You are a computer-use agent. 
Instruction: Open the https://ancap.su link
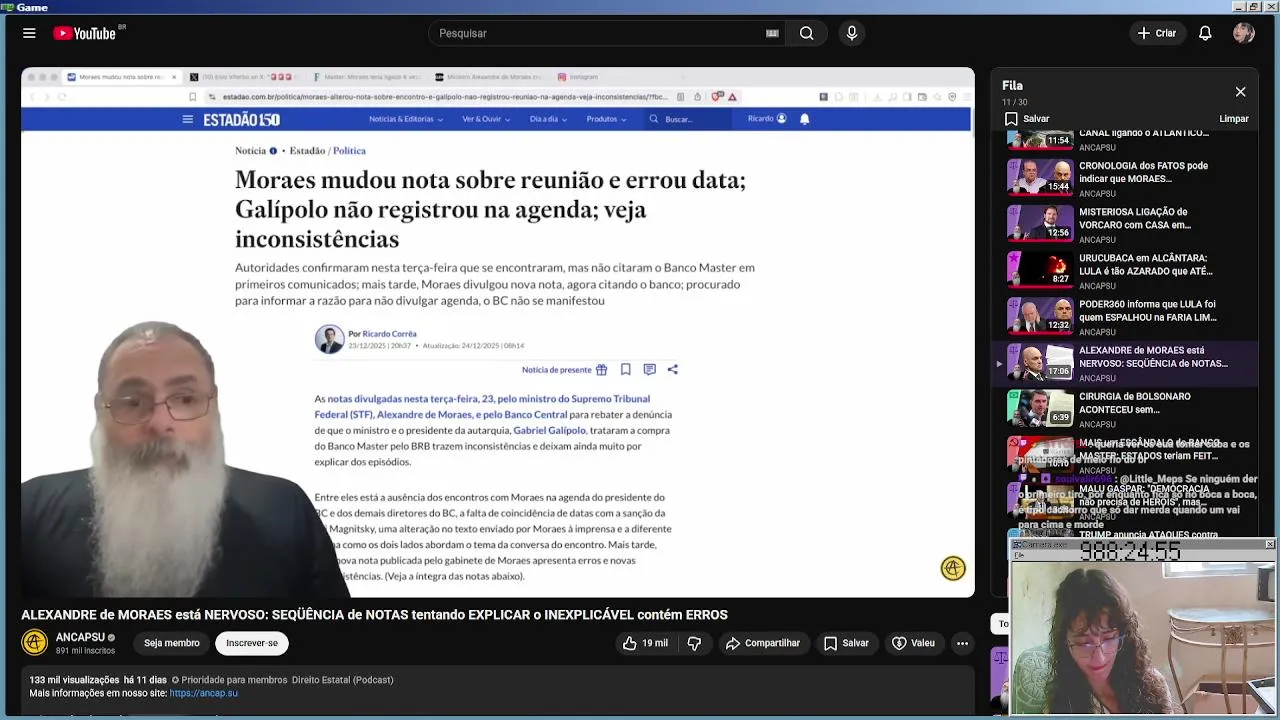coord(204,693)
